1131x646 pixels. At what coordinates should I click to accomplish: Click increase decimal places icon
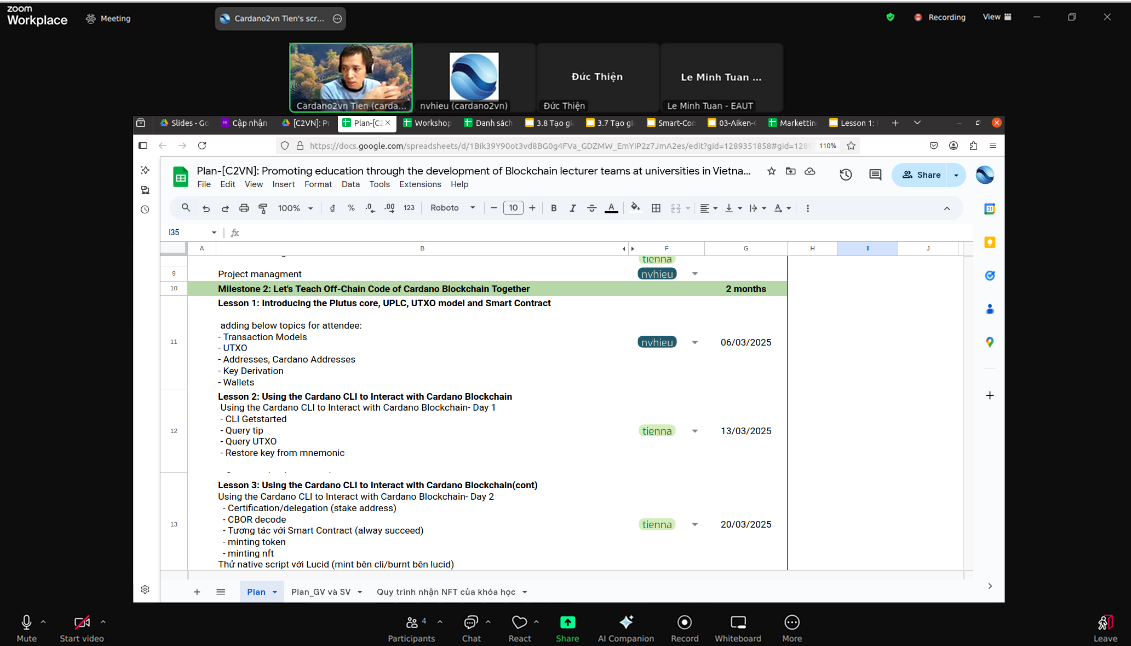(390, 208)
